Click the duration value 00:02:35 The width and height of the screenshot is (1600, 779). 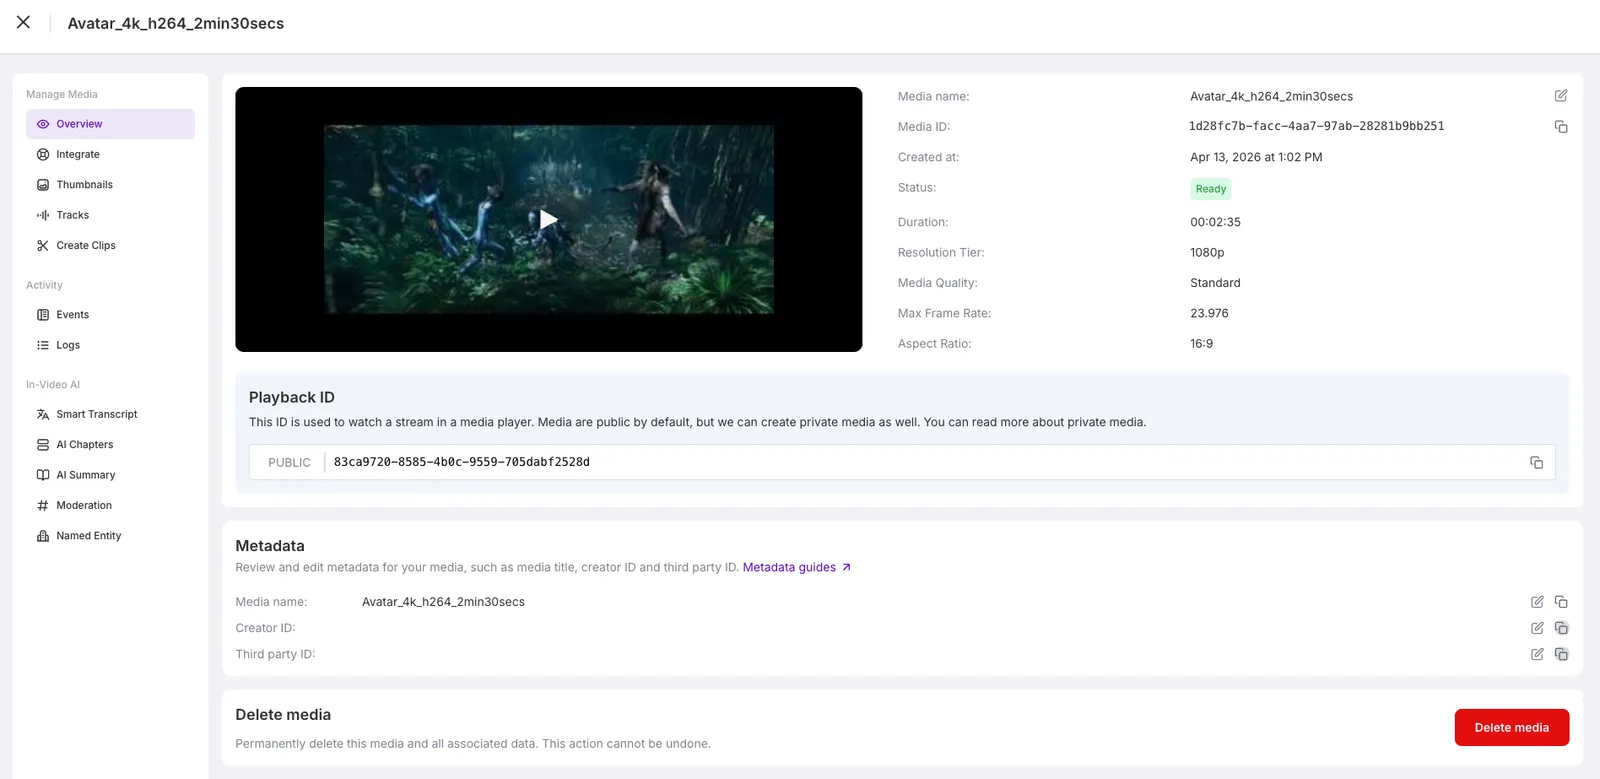(1215, 222)
